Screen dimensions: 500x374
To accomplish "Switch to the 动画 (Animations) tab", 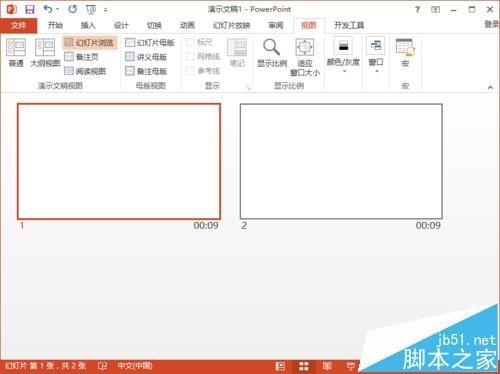I will (187, 25).
